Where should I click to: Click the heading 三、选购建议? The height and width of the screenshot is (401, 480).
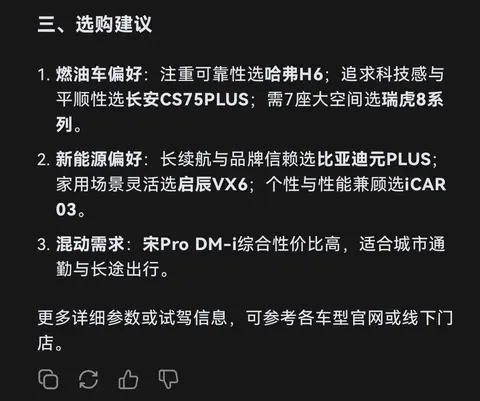click(x=95, y=24)
